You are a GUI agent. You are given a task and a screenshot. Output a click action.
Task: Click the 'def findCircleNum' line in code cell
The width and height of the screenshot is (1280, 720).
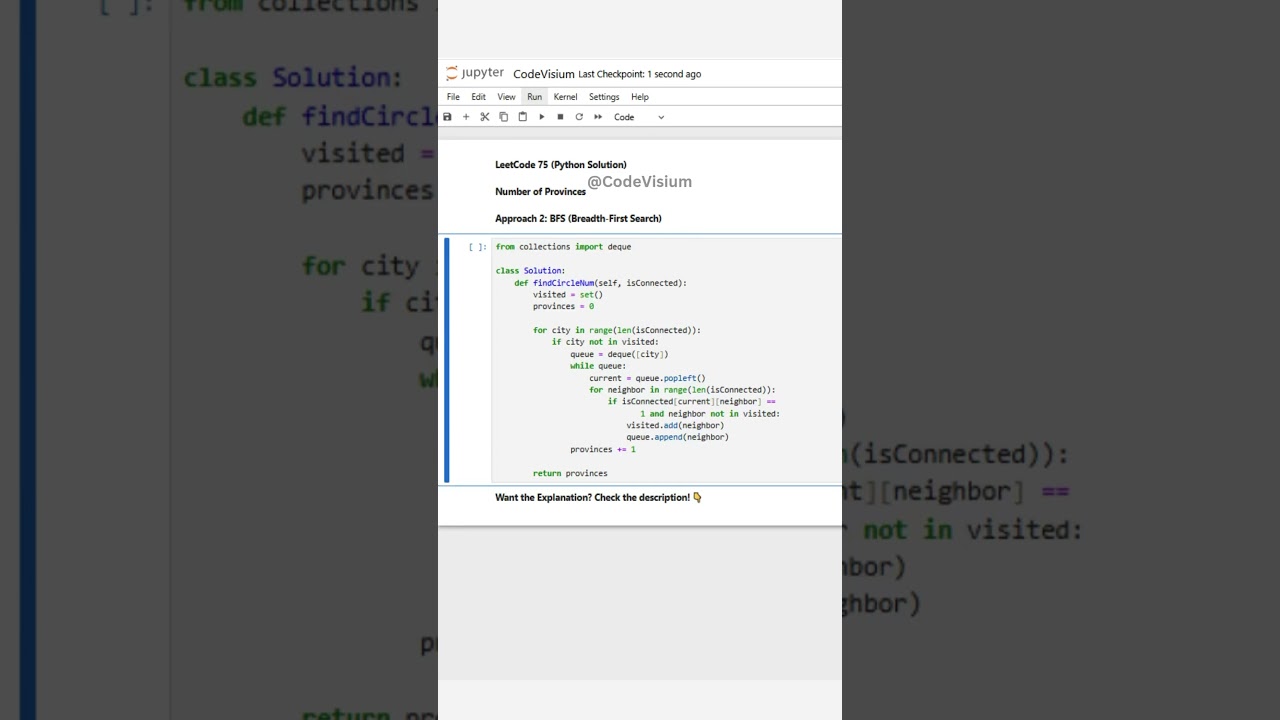[600, 283]
